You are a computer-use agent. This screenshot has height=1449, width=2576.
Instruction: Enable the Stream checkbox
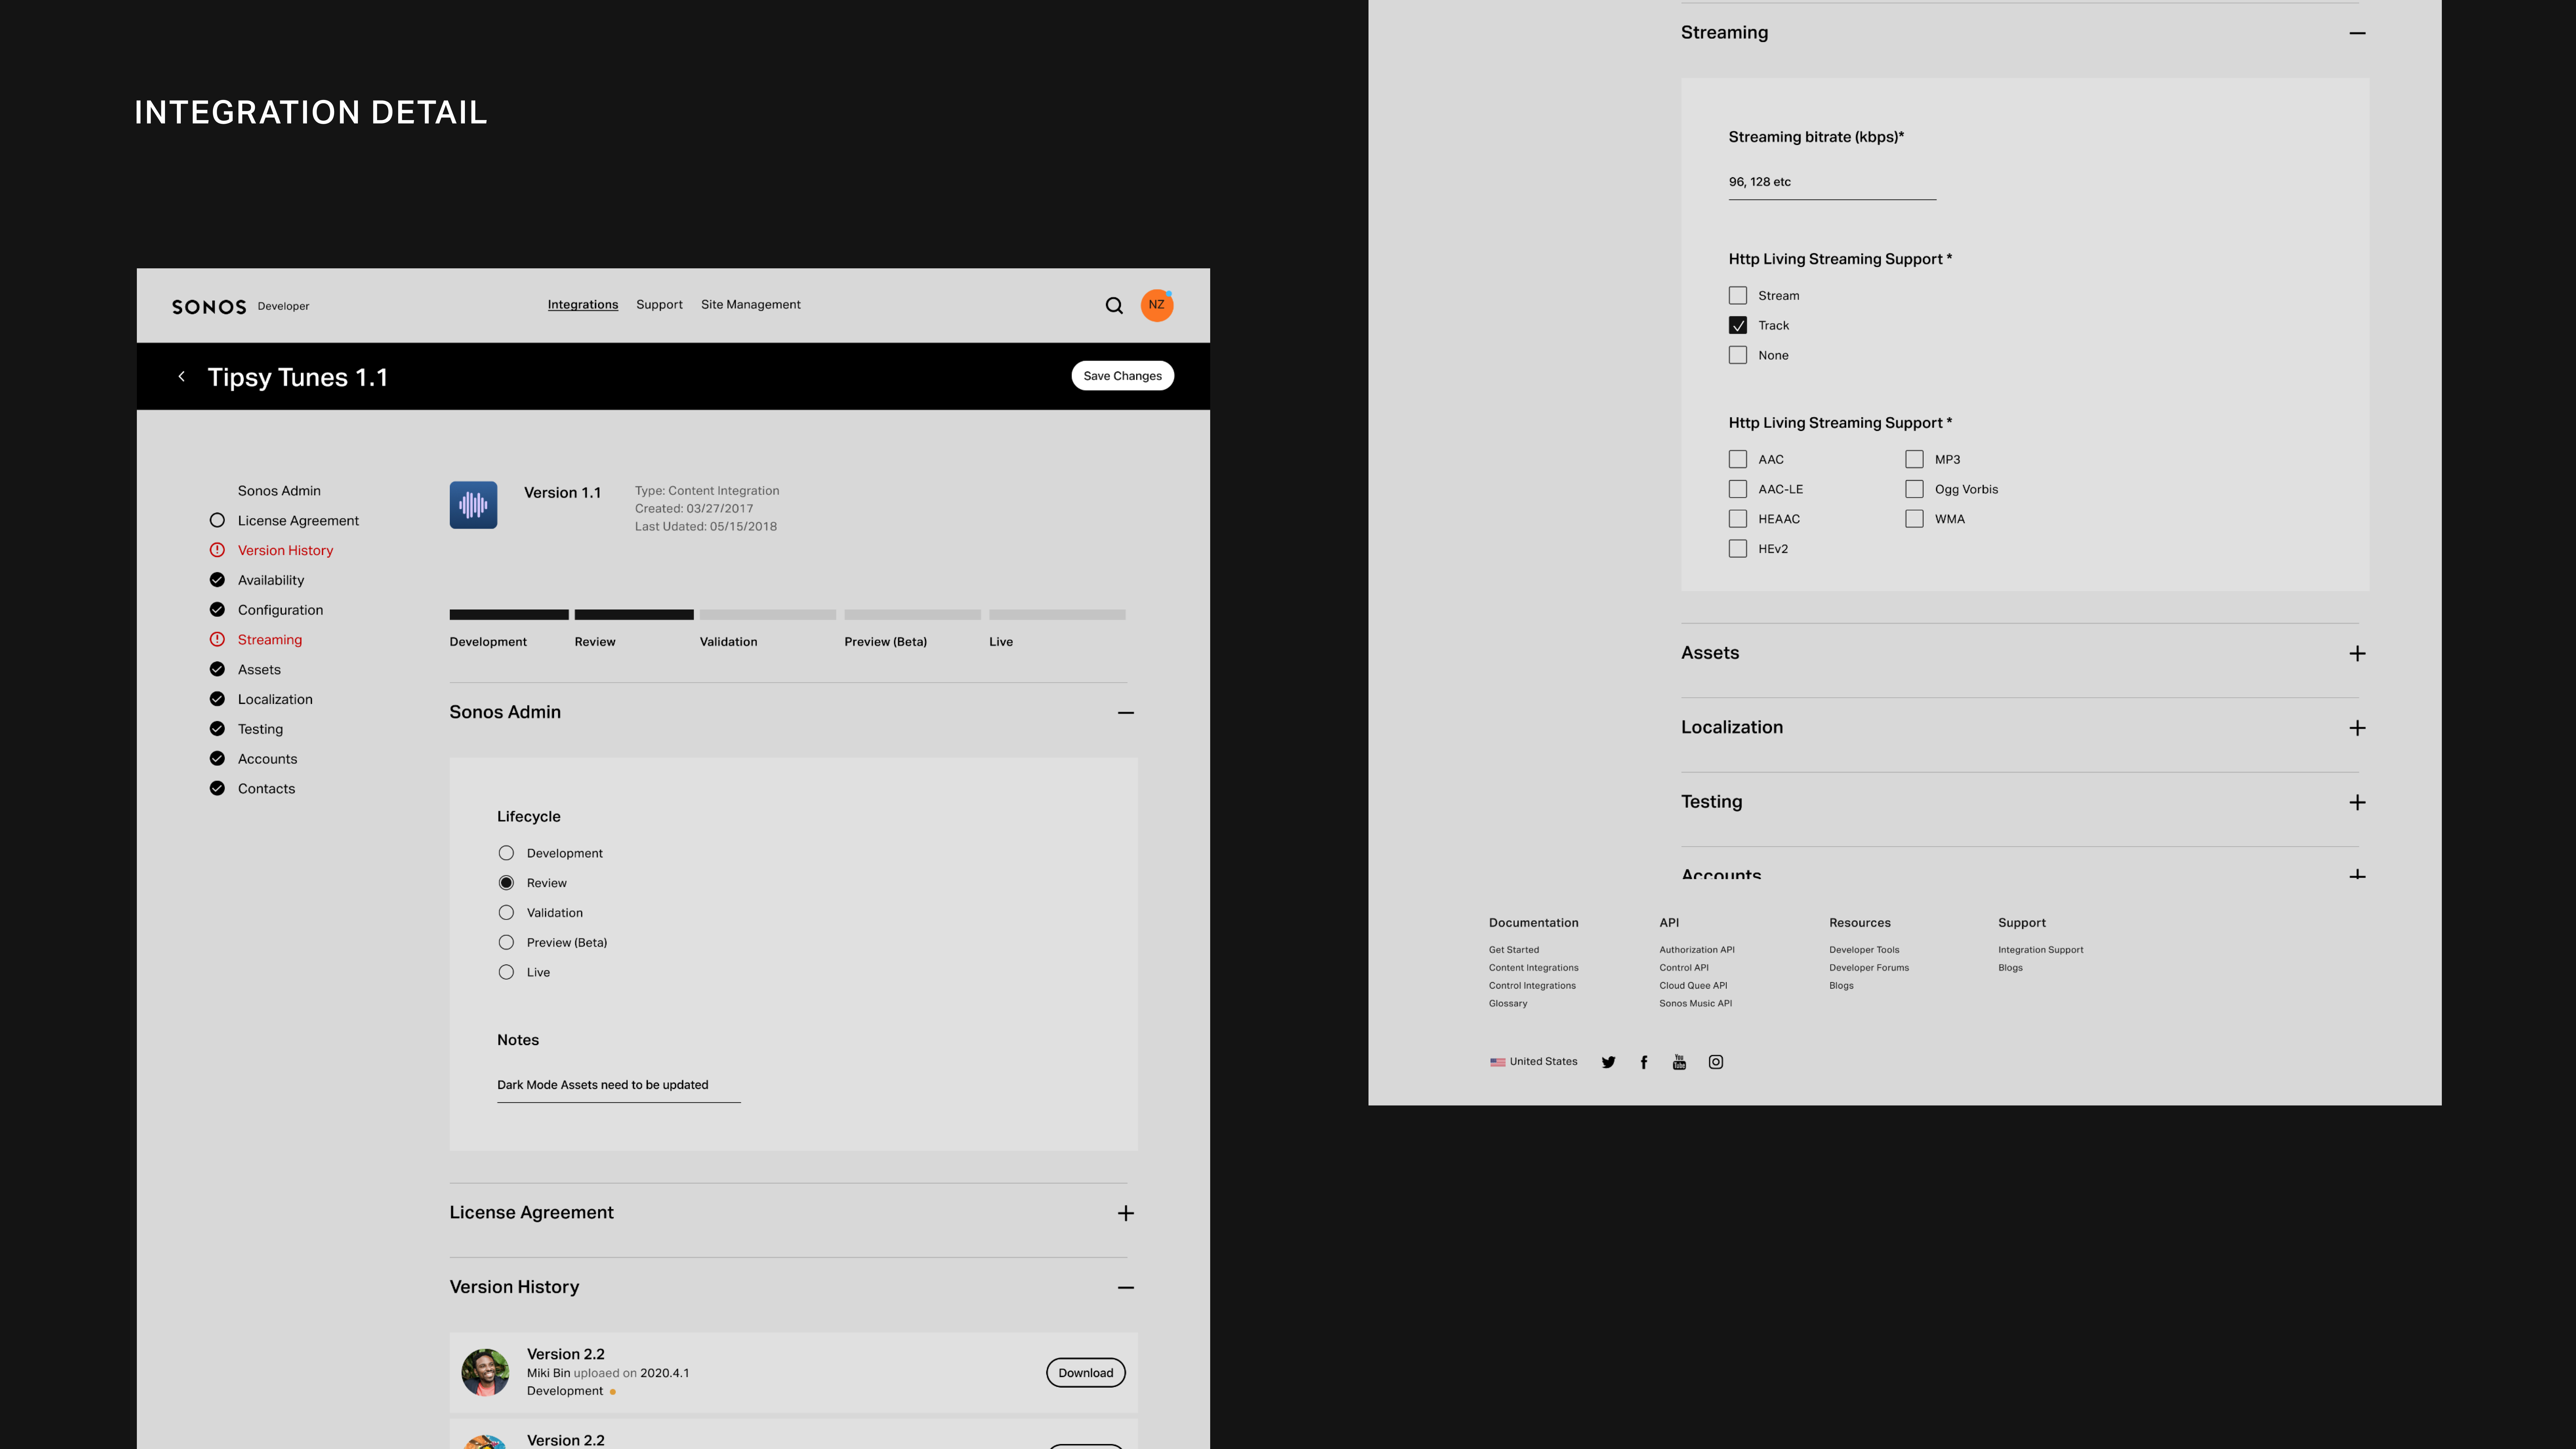tap(1738, 296)
